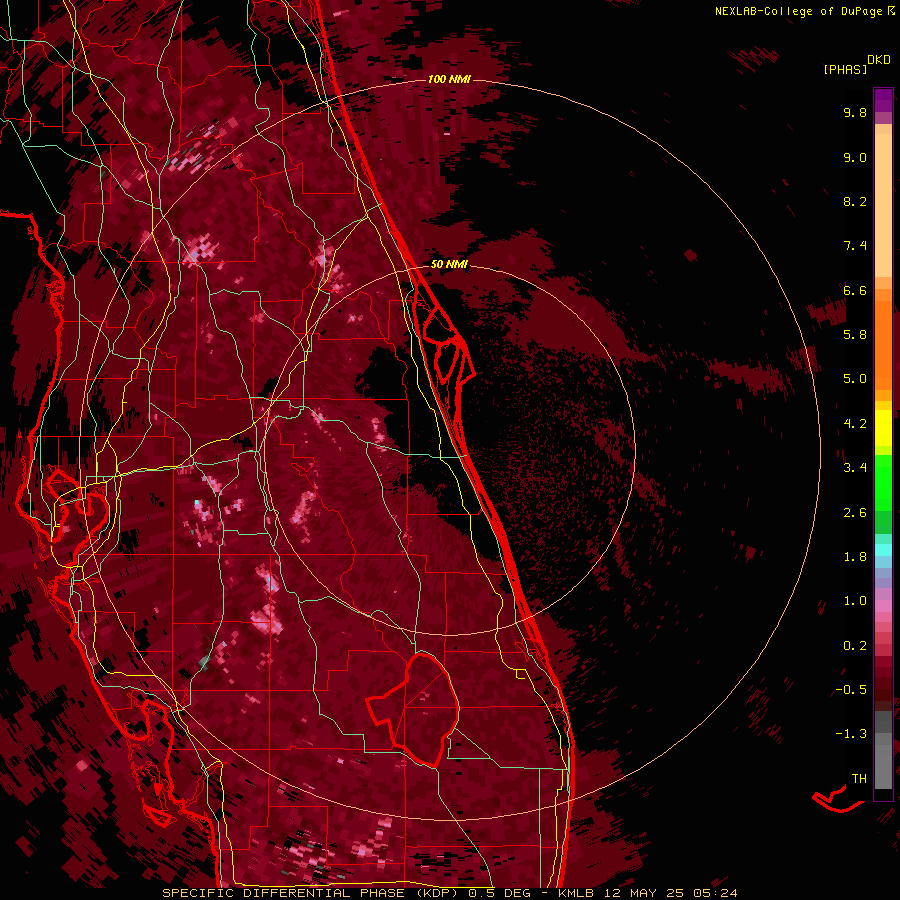Click the -0.5 scale value
Image resolution: width=900 pixels, height=900 pixels.
click(851, 690)
